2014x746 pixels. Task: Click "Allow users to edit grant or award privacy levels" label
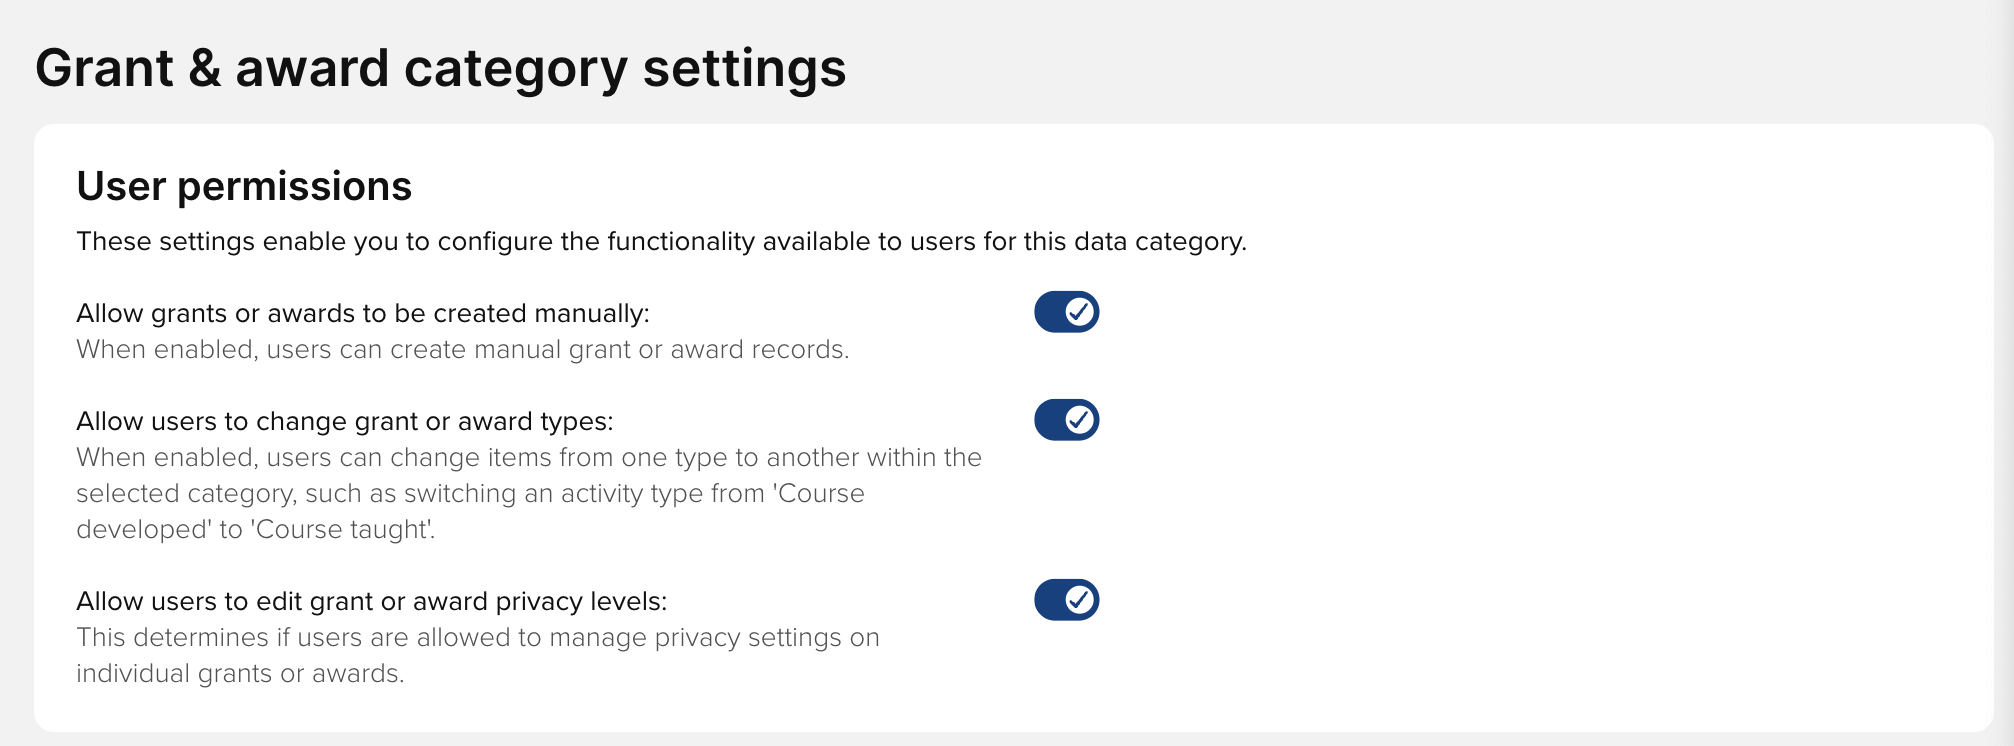[371, 602]
